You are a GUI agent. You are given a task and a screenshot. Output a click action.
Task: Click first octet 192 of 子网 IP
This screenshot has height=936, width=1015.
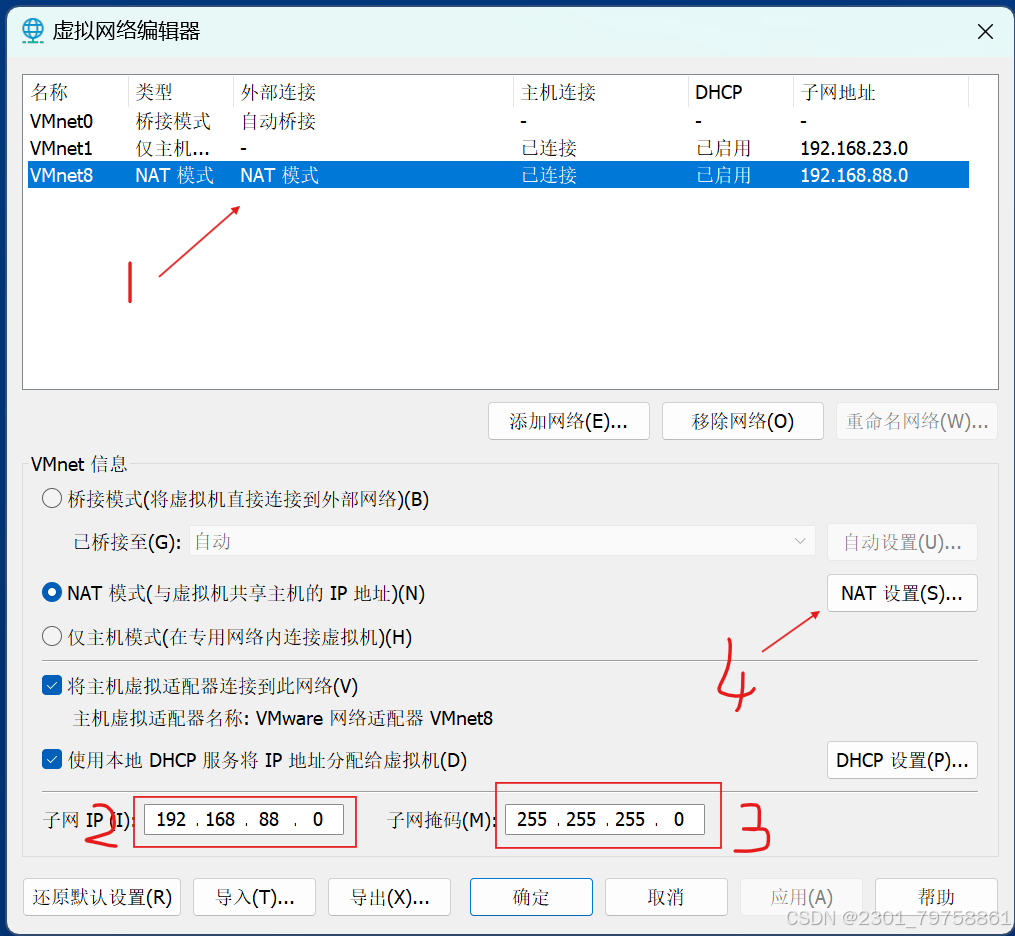[x=172, y=819]
